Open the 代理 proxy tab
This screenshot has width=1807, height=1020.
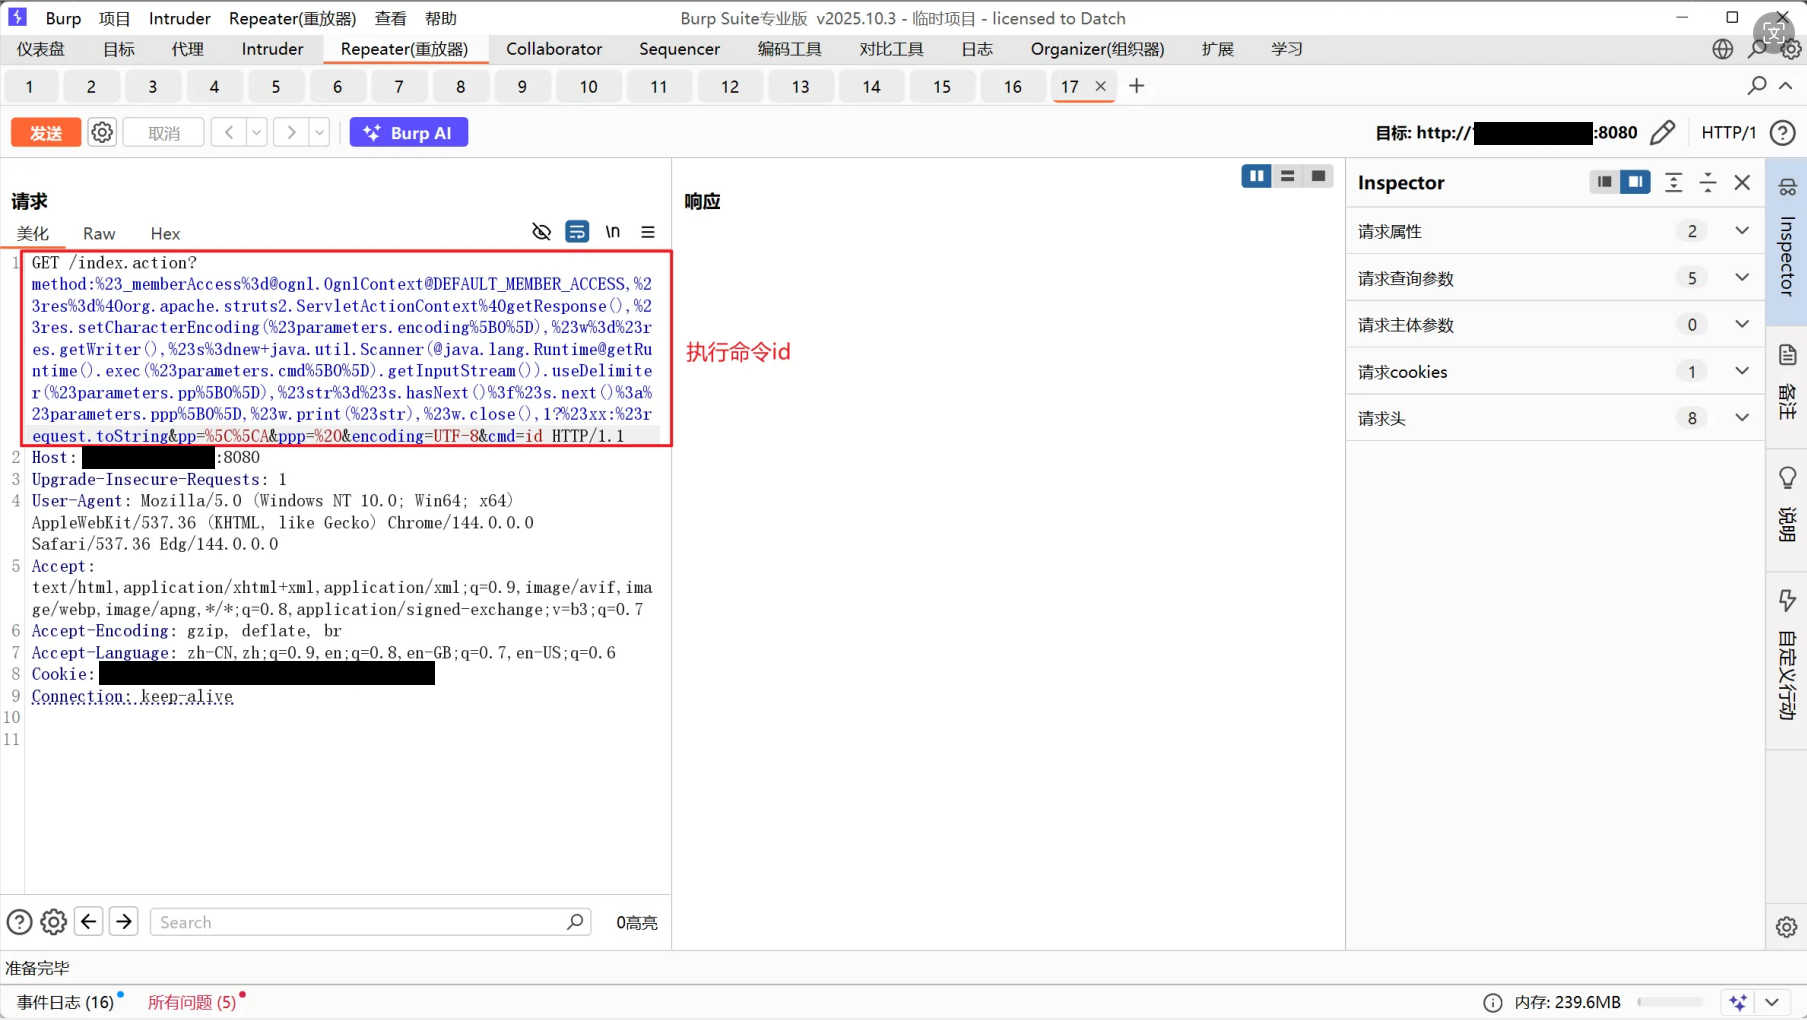(187, 49)
